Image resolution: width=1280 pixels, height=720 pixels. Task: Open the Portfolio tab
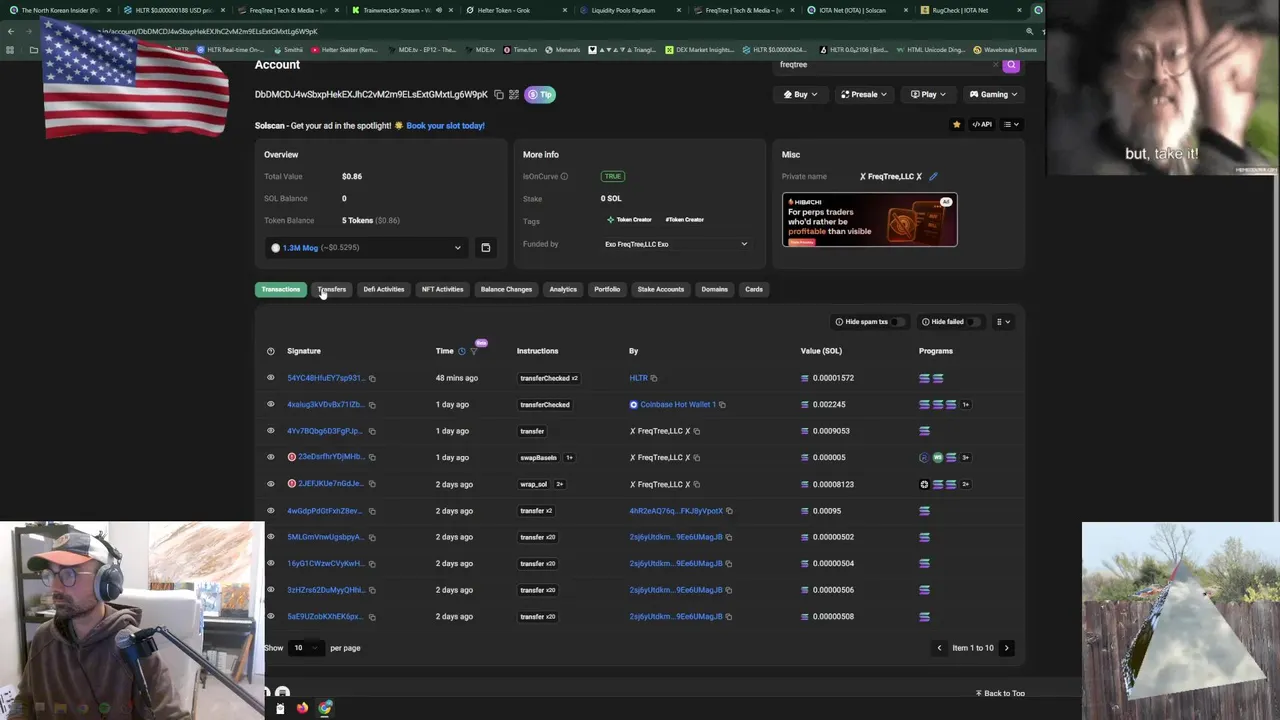click(607, 289)
